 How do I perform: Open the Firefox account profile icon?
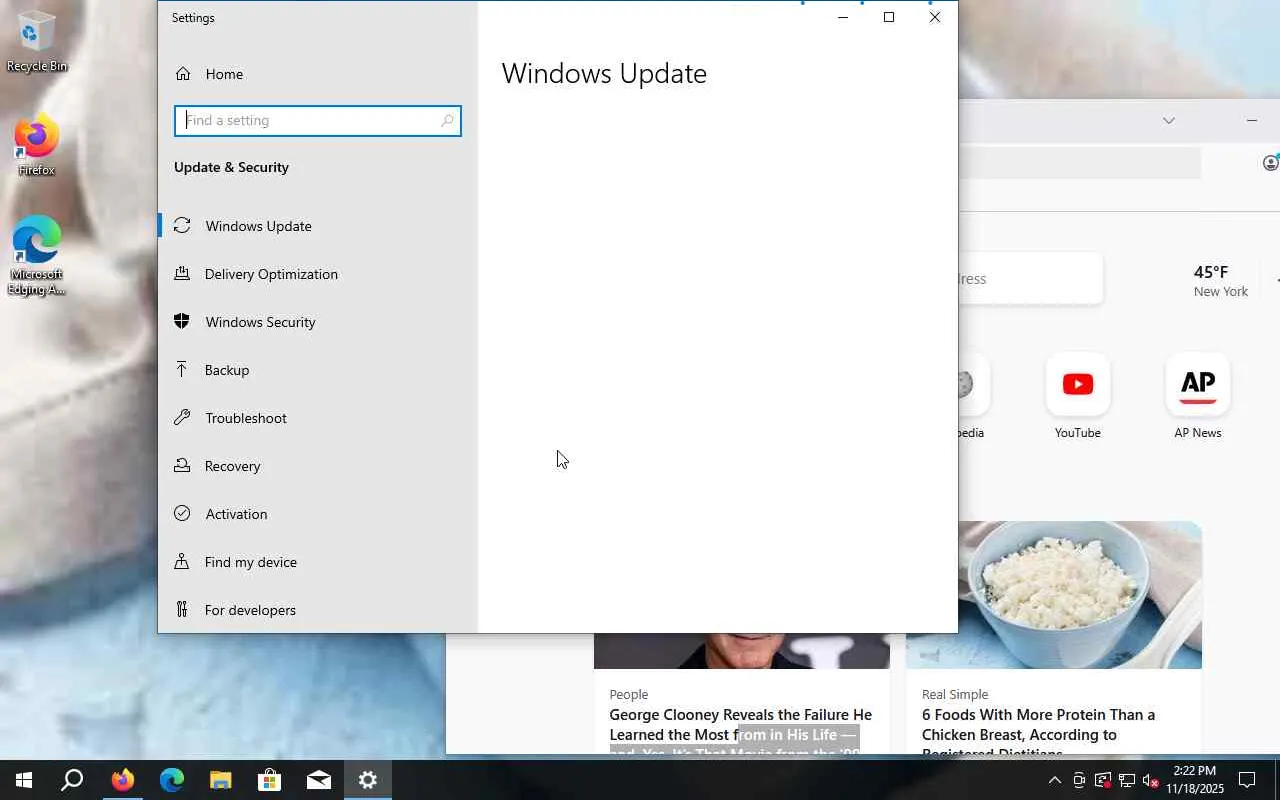(x=1270, y=163)
